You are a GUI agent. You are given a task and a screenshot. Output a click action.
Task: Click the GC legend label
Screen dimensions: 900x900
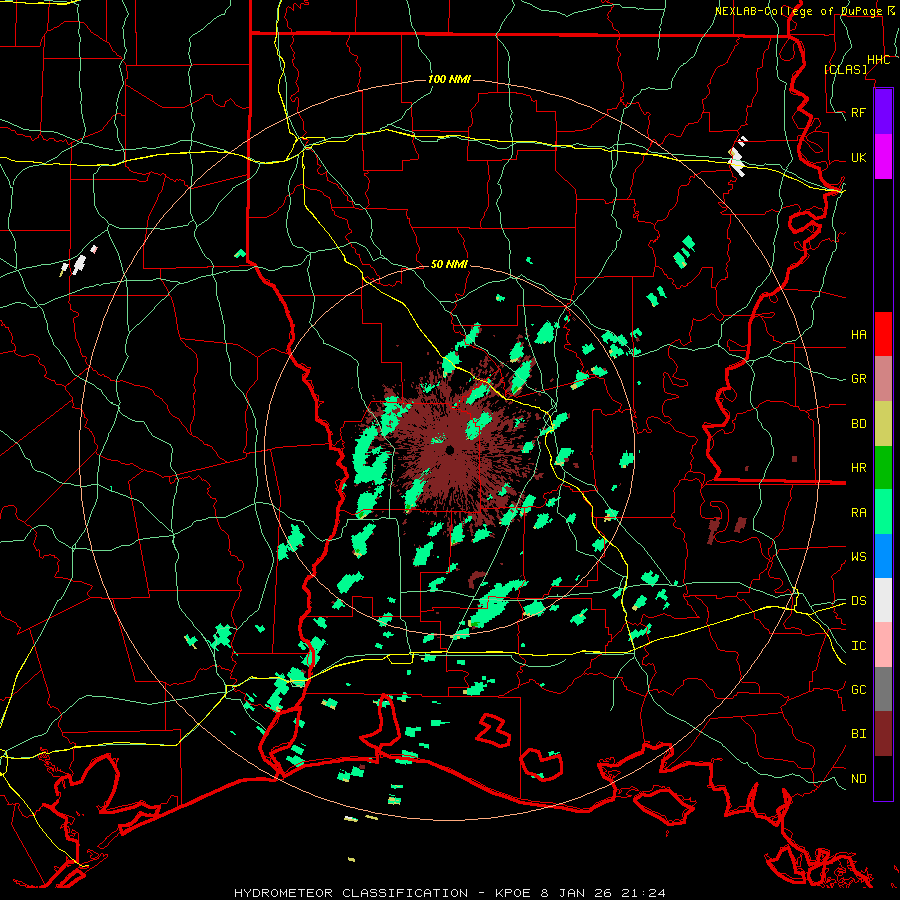point(859,689)
